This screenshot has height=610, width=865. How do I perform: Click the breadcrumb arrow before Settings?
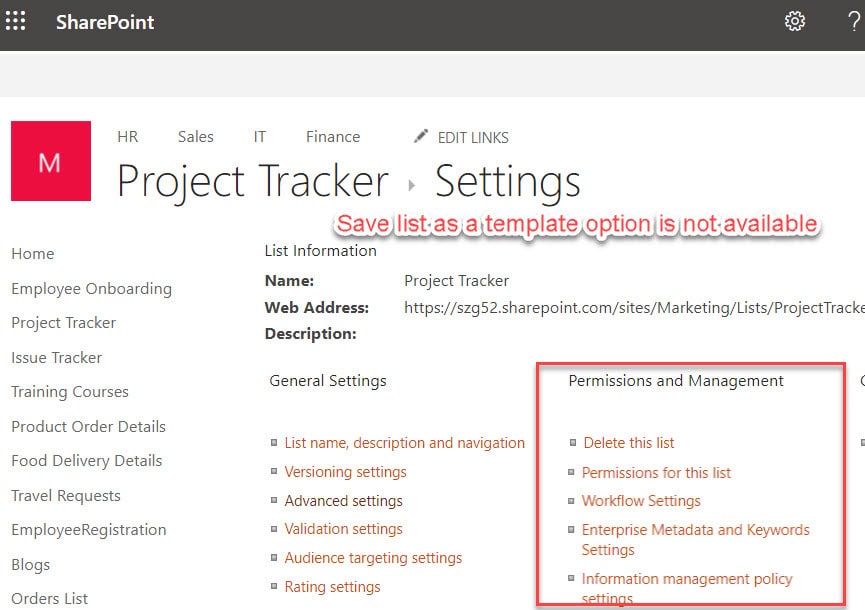[x=412, y=185]
